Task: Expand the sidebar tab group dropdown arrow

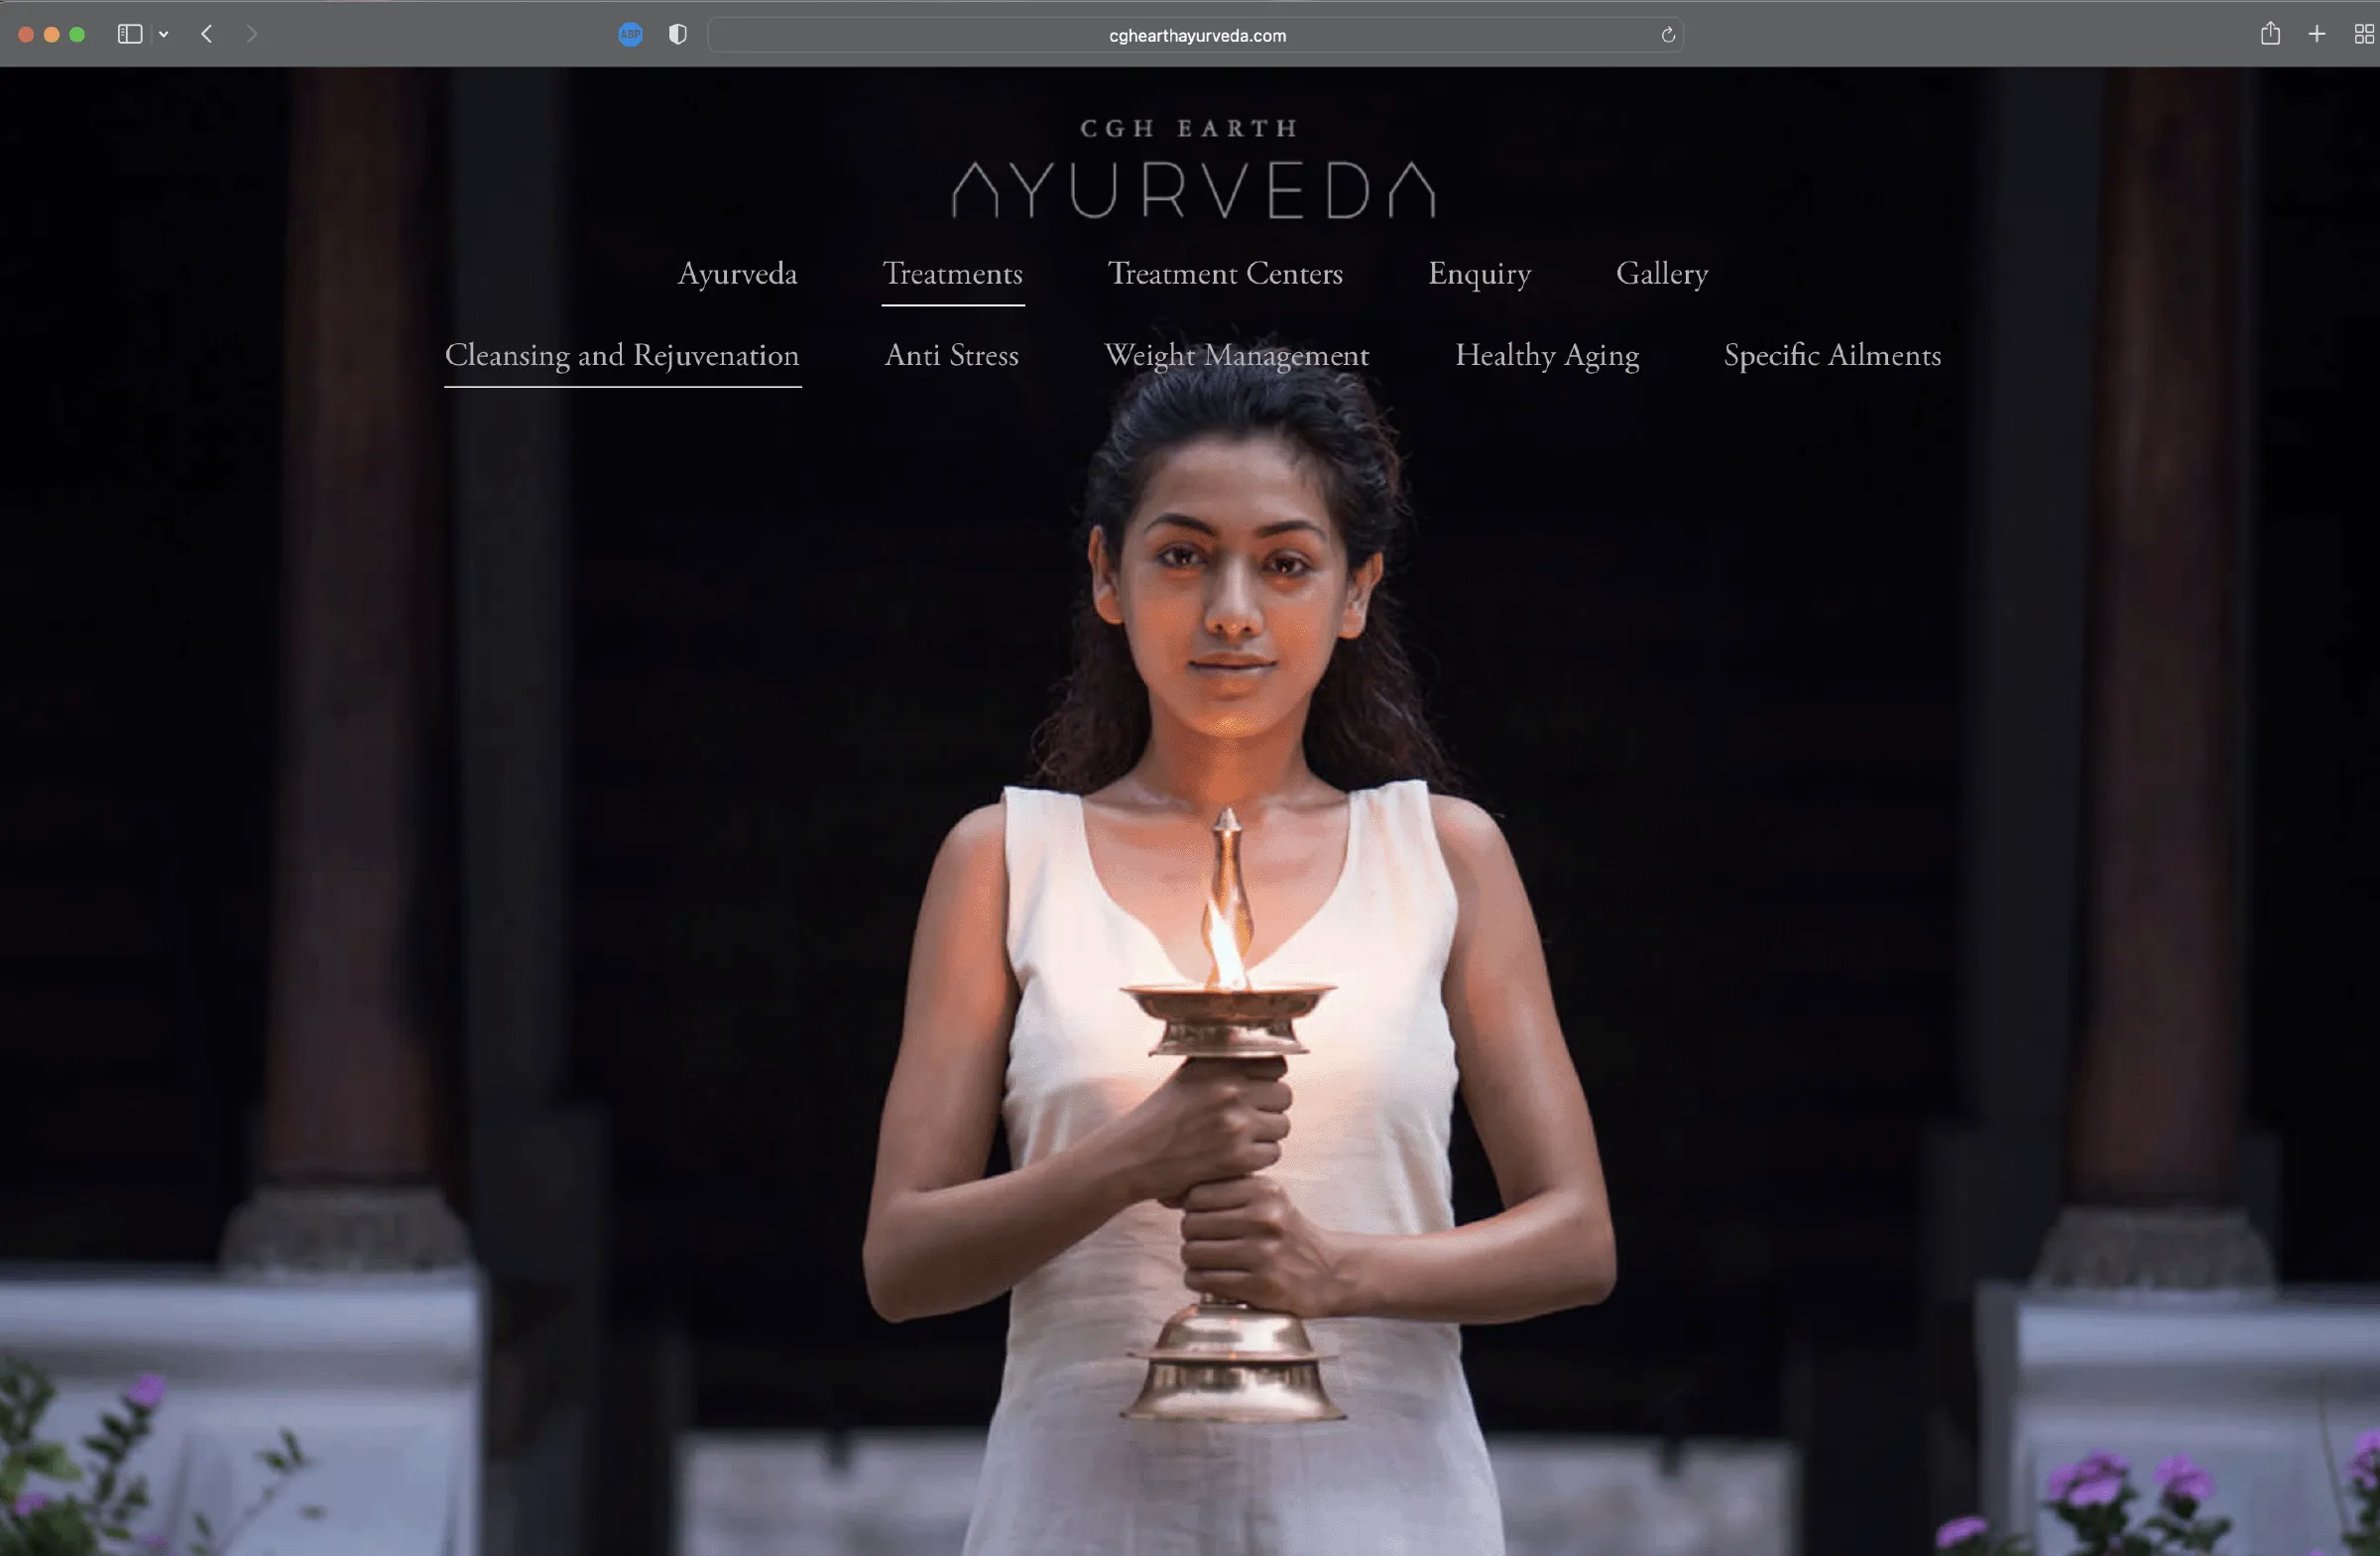Action: pyautogui.click(x=164, y=34)
